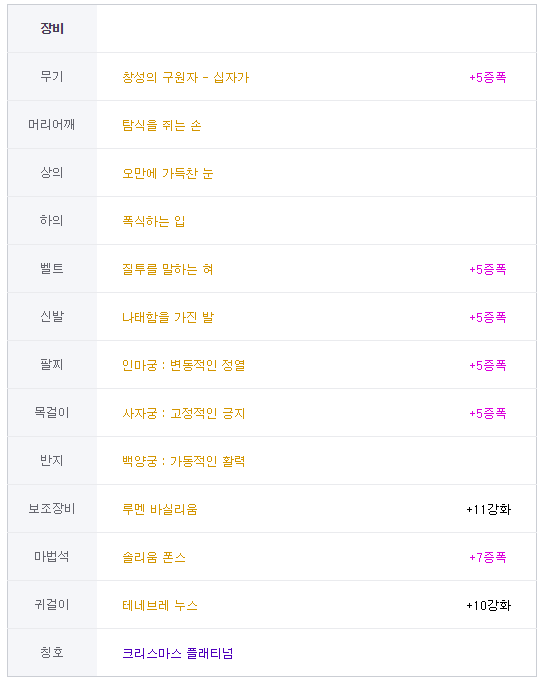Viewport: 543px width, 684px height.
Task: Click the +11강화 value for 보조장비
Action: [x=488, y=509]
